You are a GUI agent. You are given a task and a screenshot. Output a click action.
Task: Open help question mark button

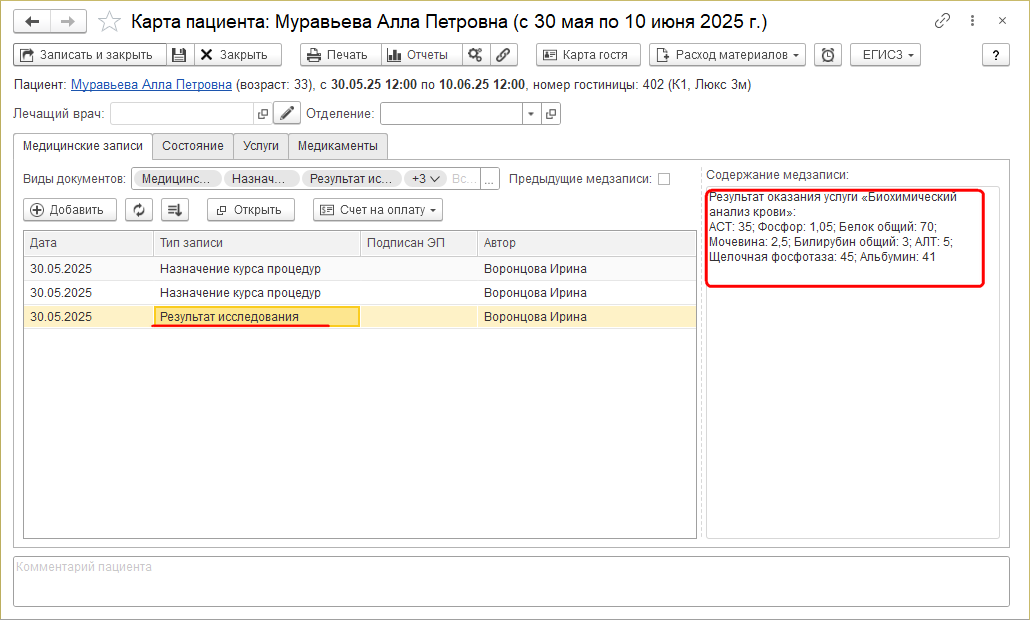[996, 55]
